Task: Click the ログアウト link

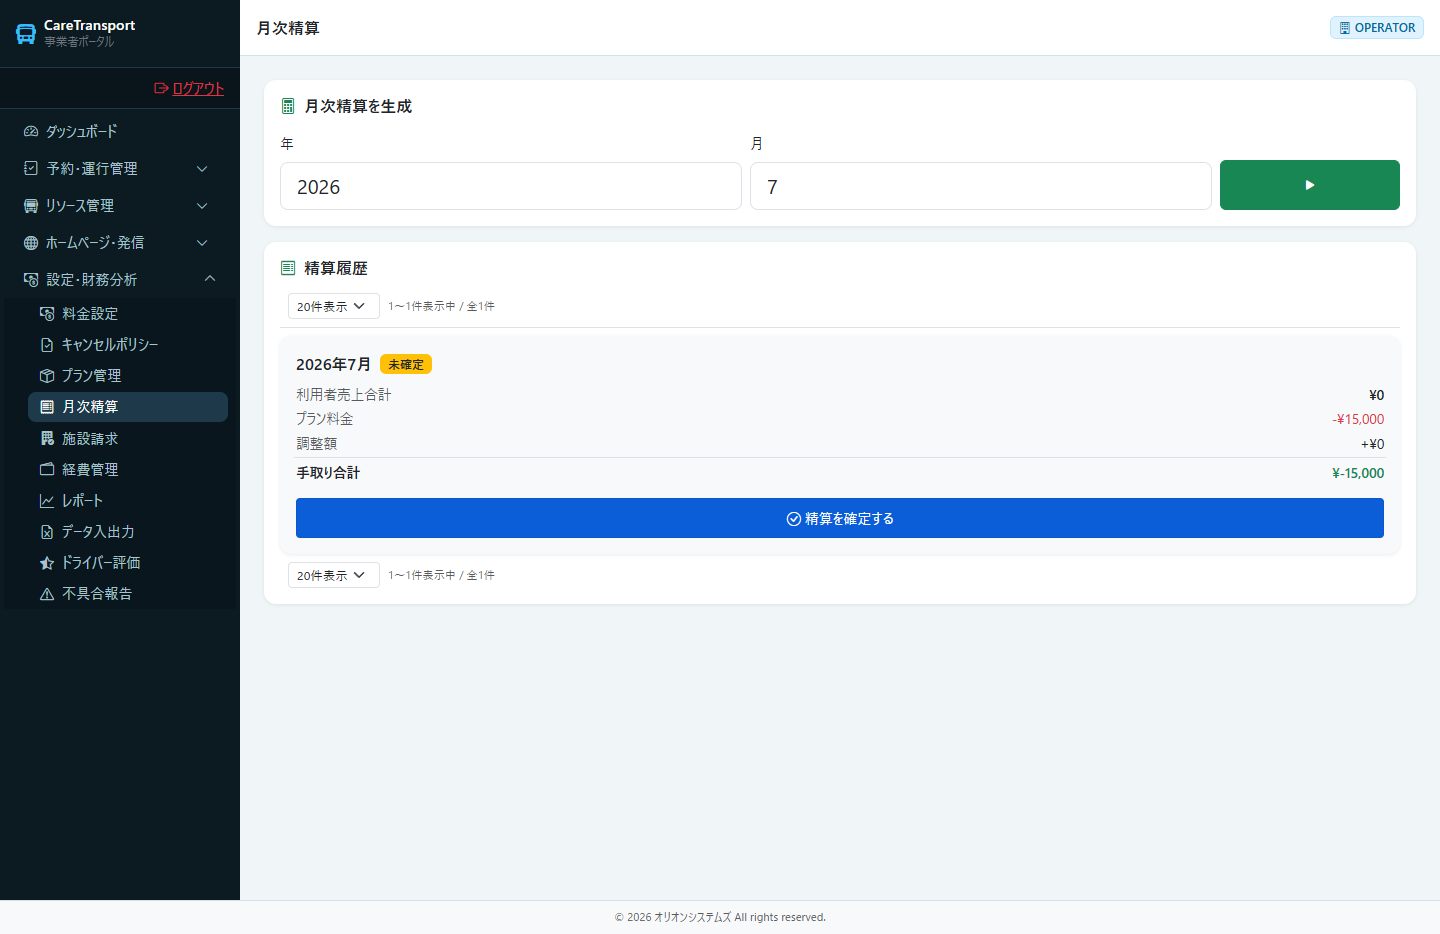Action: [x=189, y=88]
